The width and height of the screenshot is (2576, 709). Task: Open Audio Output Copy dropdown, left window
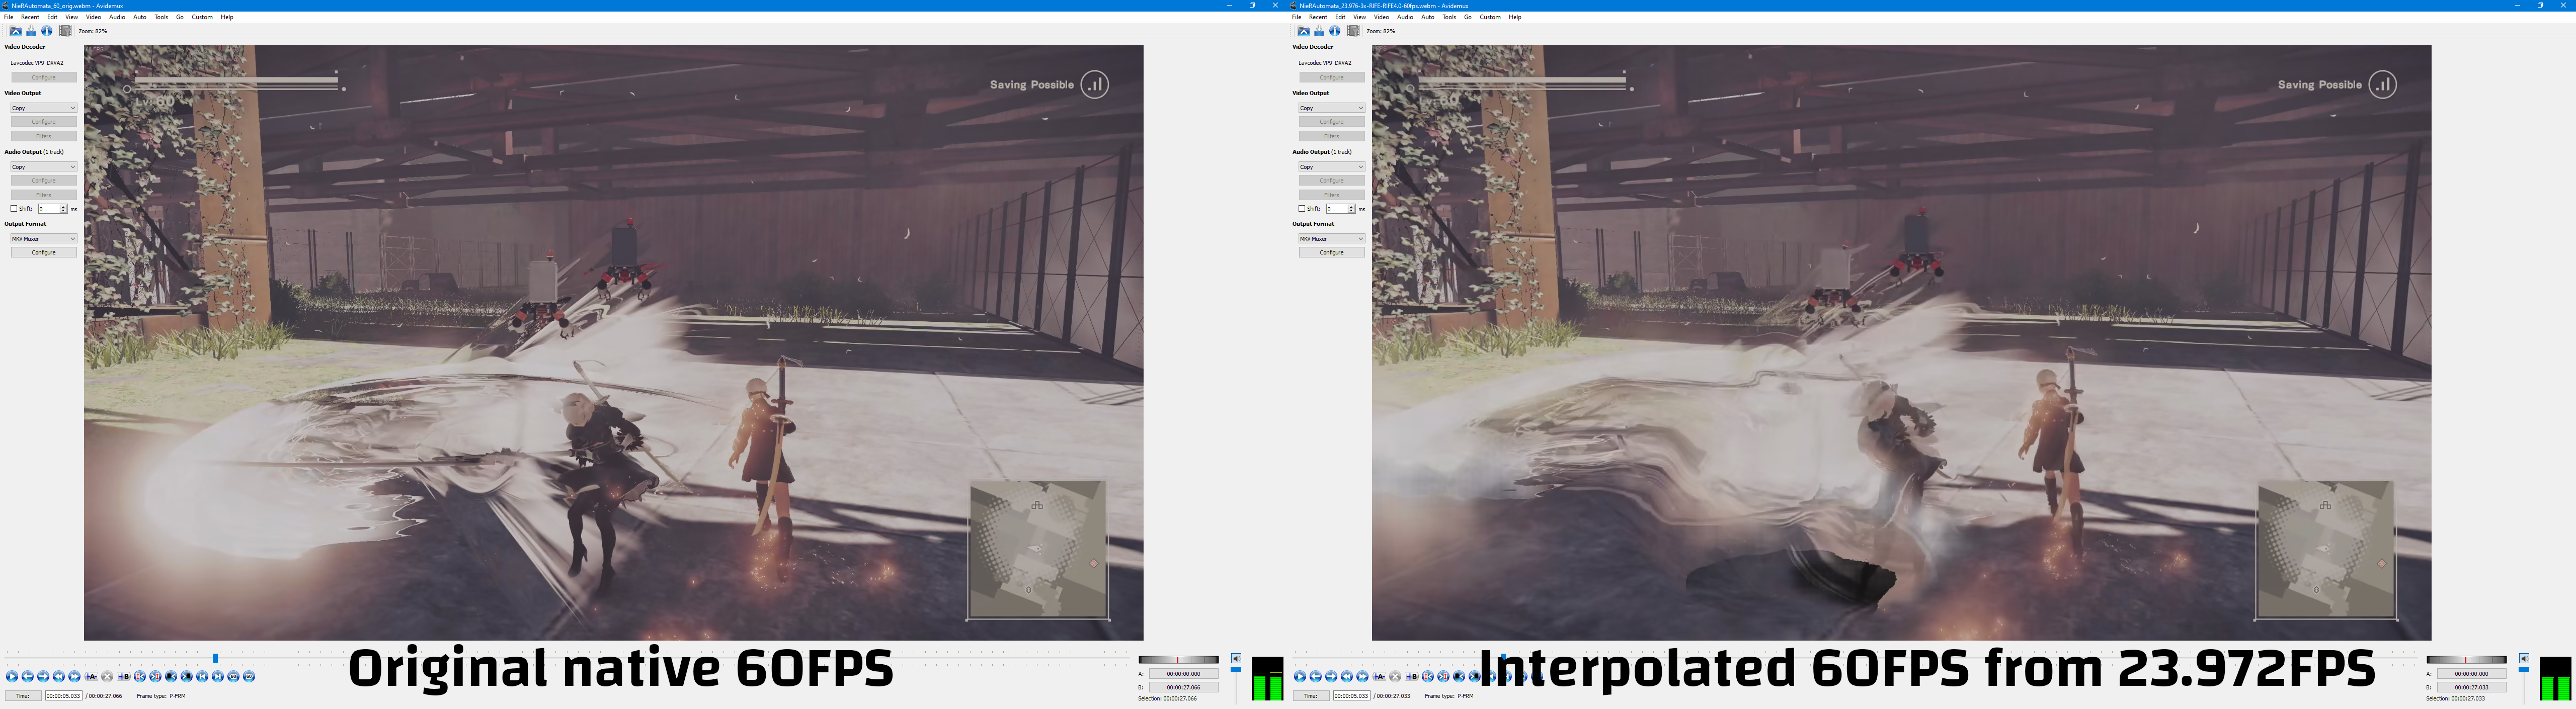tap(44, 167)
